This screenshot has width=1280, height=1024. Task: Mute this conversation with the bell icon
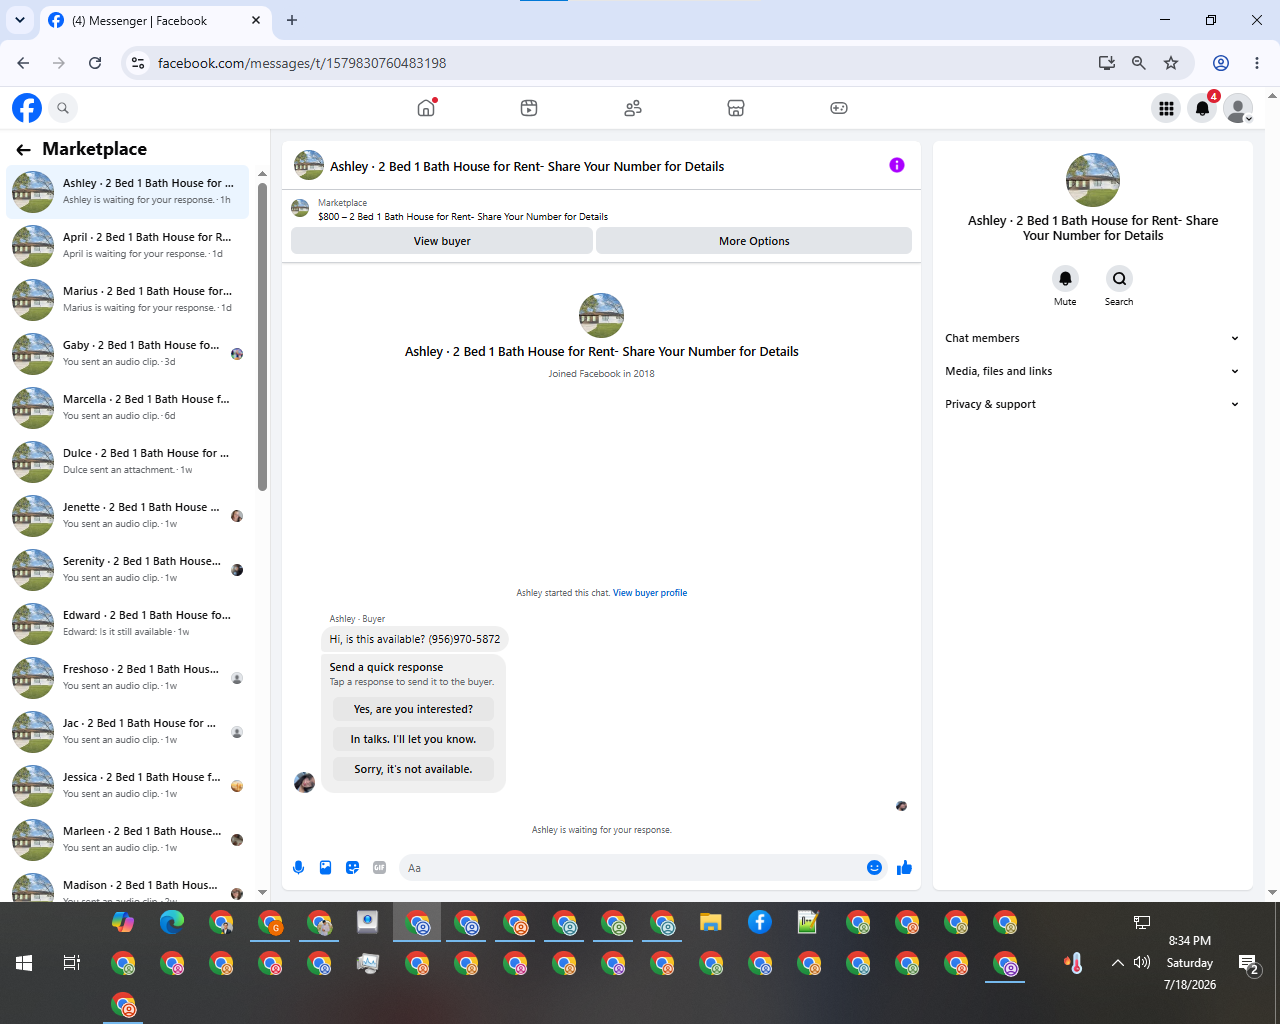[1065, 278]
